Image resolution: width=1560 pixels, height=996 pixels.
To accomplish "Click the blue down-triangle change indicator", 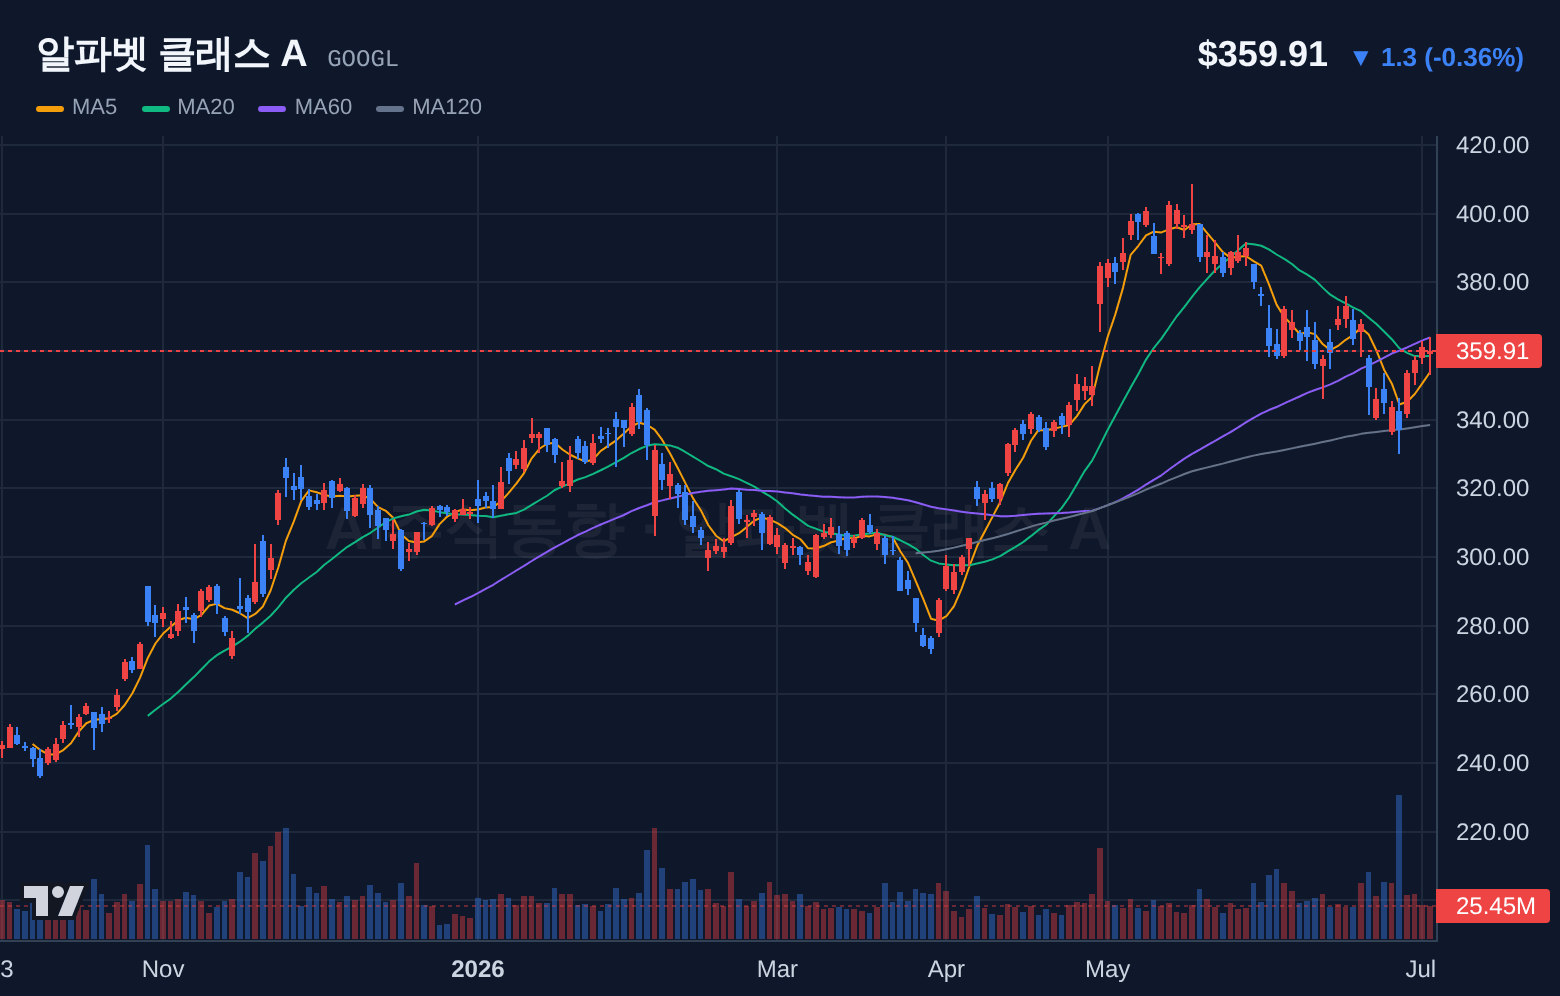I will (x=1360, y=58).
